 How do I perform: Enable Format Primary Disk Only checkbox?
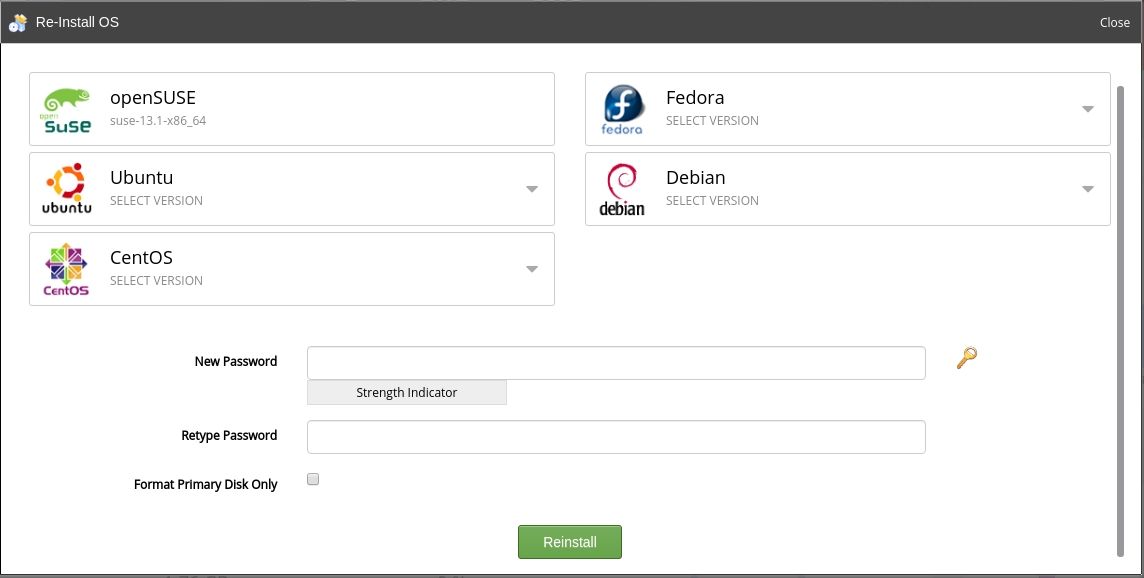click(x=313, y=480)
